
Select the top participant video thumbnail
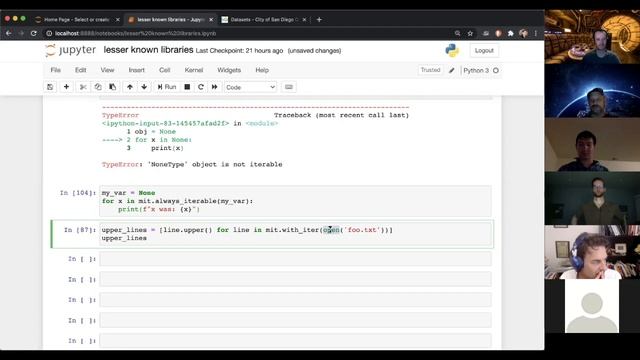point(592,37)
